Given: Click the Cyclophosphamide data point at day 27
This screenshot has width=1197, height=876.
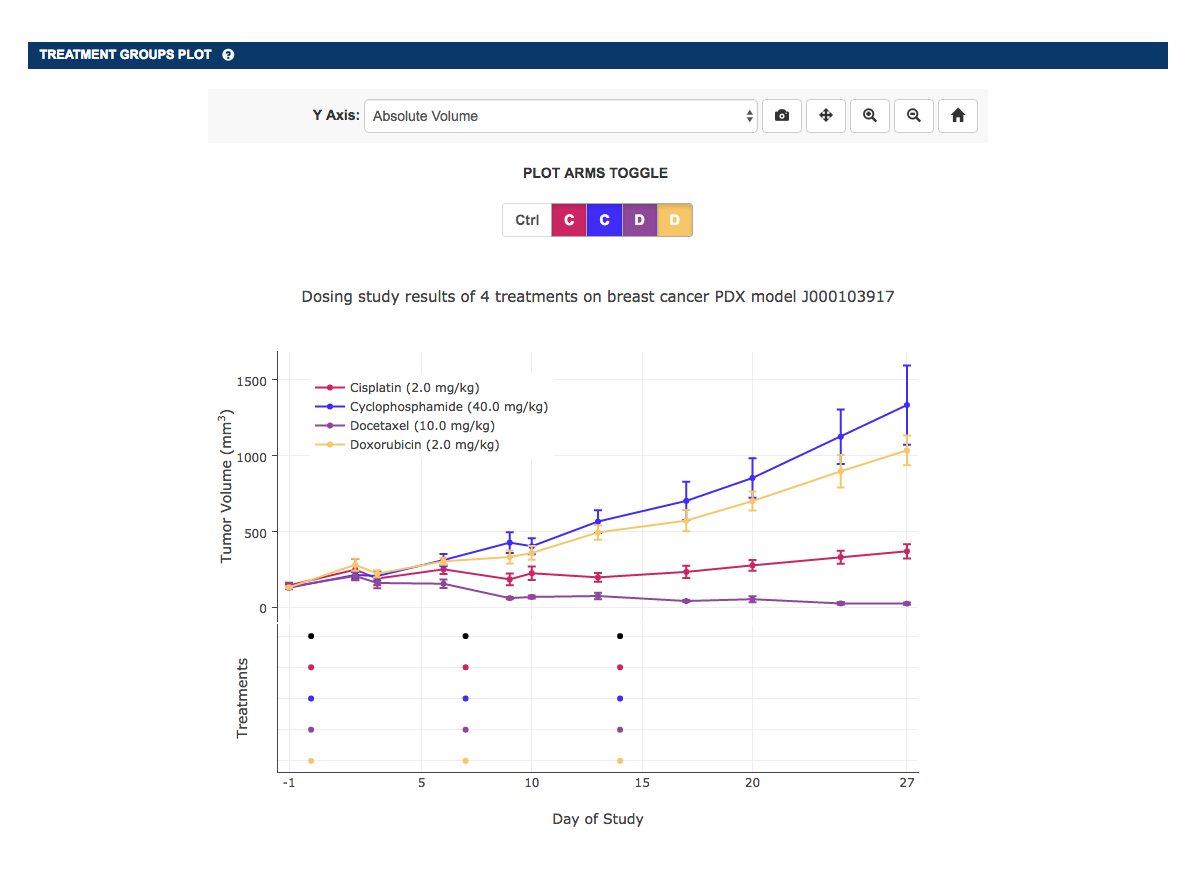Looking at the screenshot, I should click(x=907, y=405).
